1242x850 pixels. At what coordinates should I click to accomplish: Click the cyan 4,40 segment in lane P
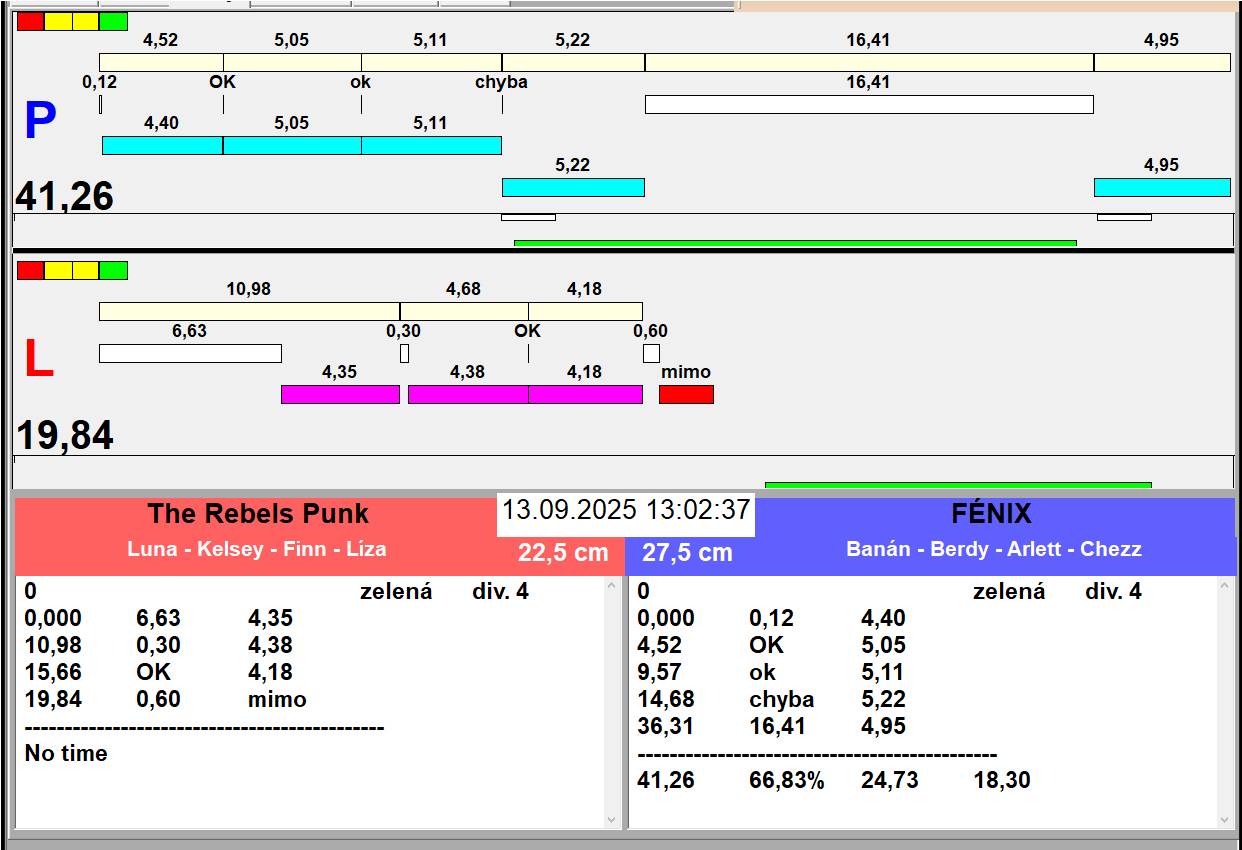[x=162, y=145]
